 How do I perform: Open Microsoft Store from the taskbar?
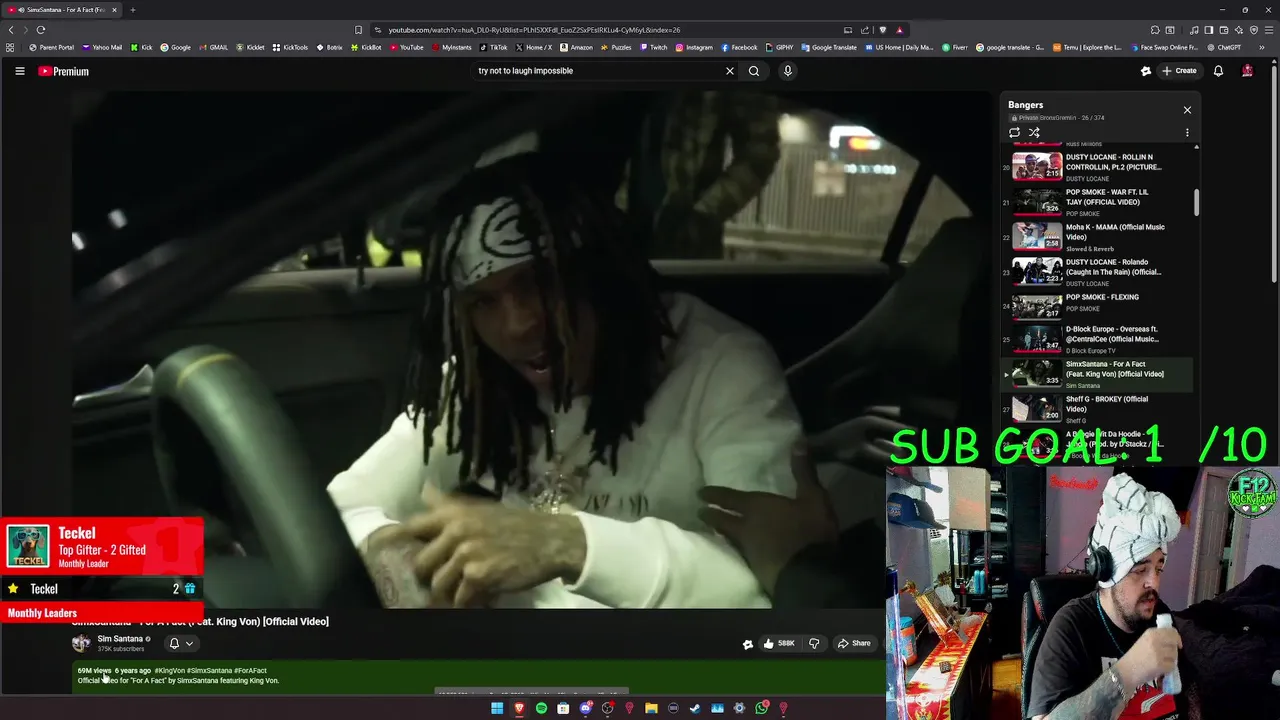(x=563, y=708)
